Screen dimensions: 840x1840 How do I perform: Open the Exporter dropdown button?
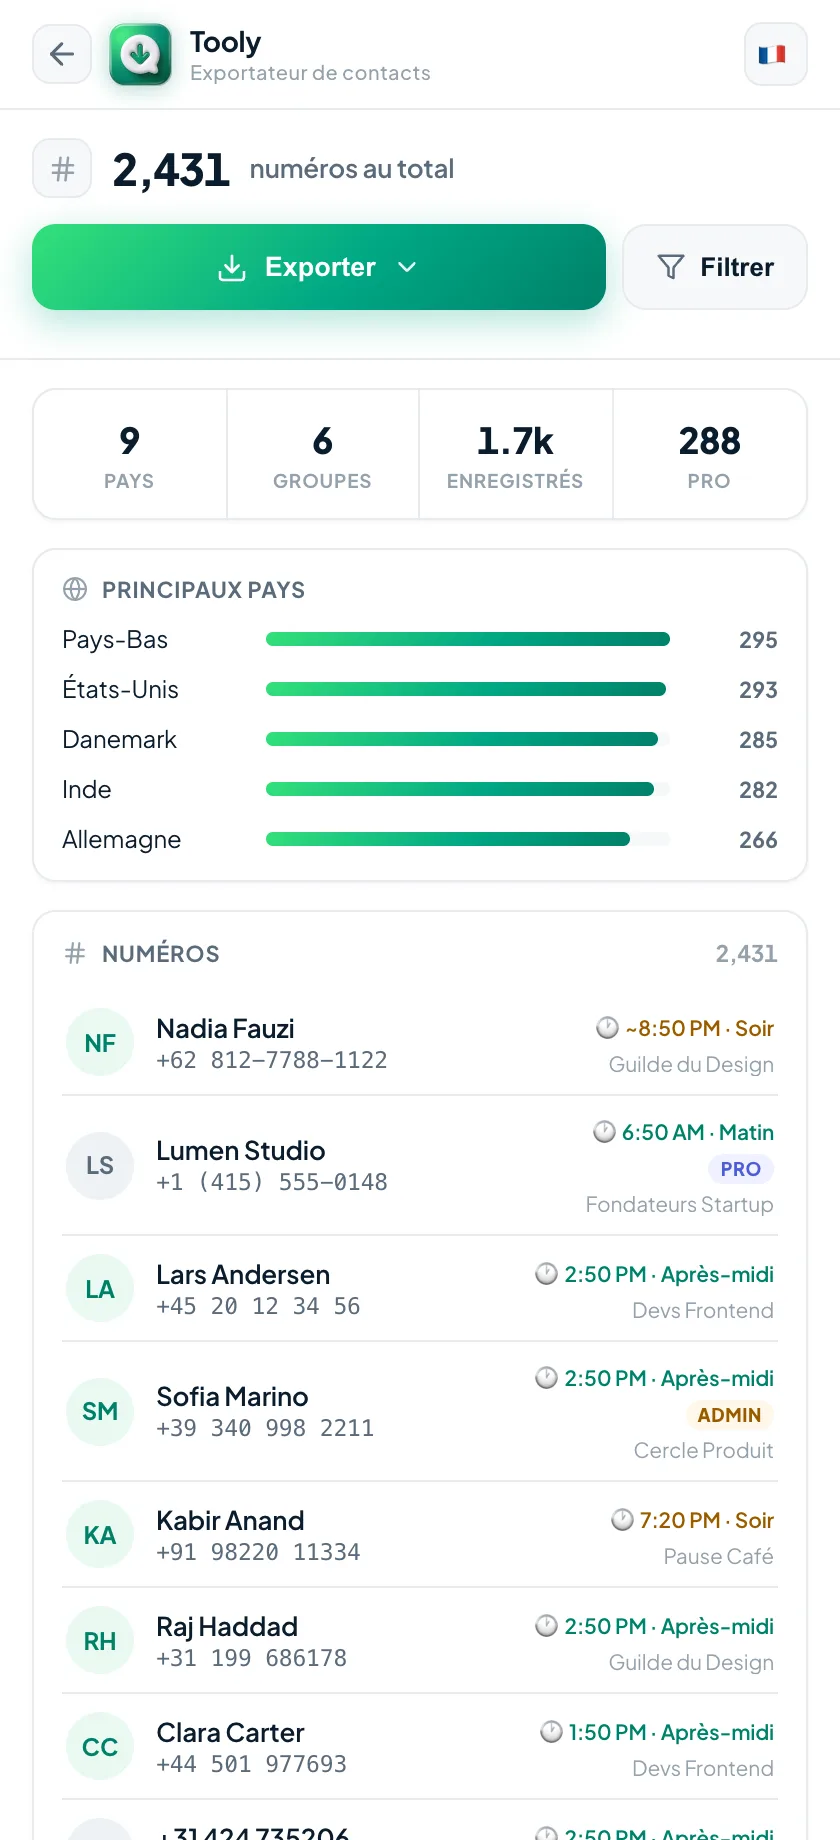tap(319, 267)
